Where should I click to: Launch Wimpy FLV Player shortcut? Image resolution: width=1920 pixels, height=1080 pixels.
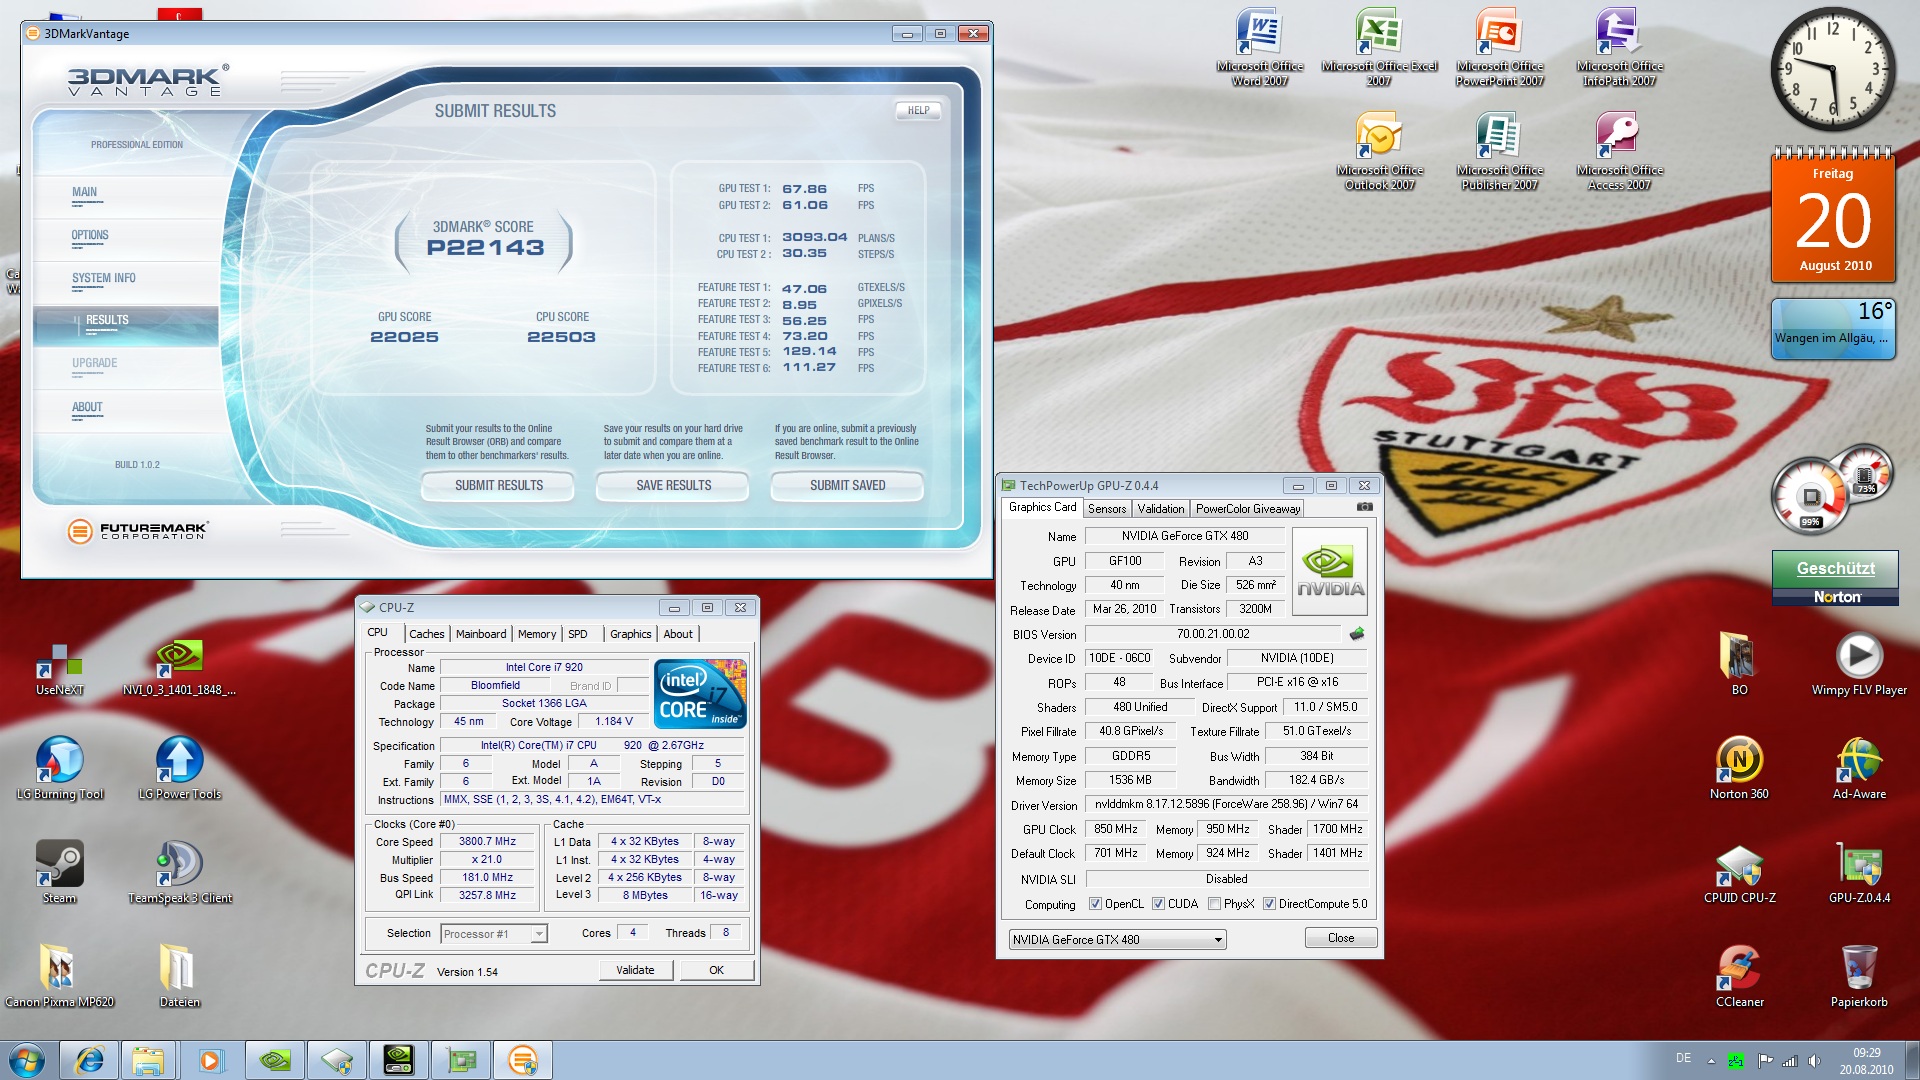click(x=1859, y=664)
